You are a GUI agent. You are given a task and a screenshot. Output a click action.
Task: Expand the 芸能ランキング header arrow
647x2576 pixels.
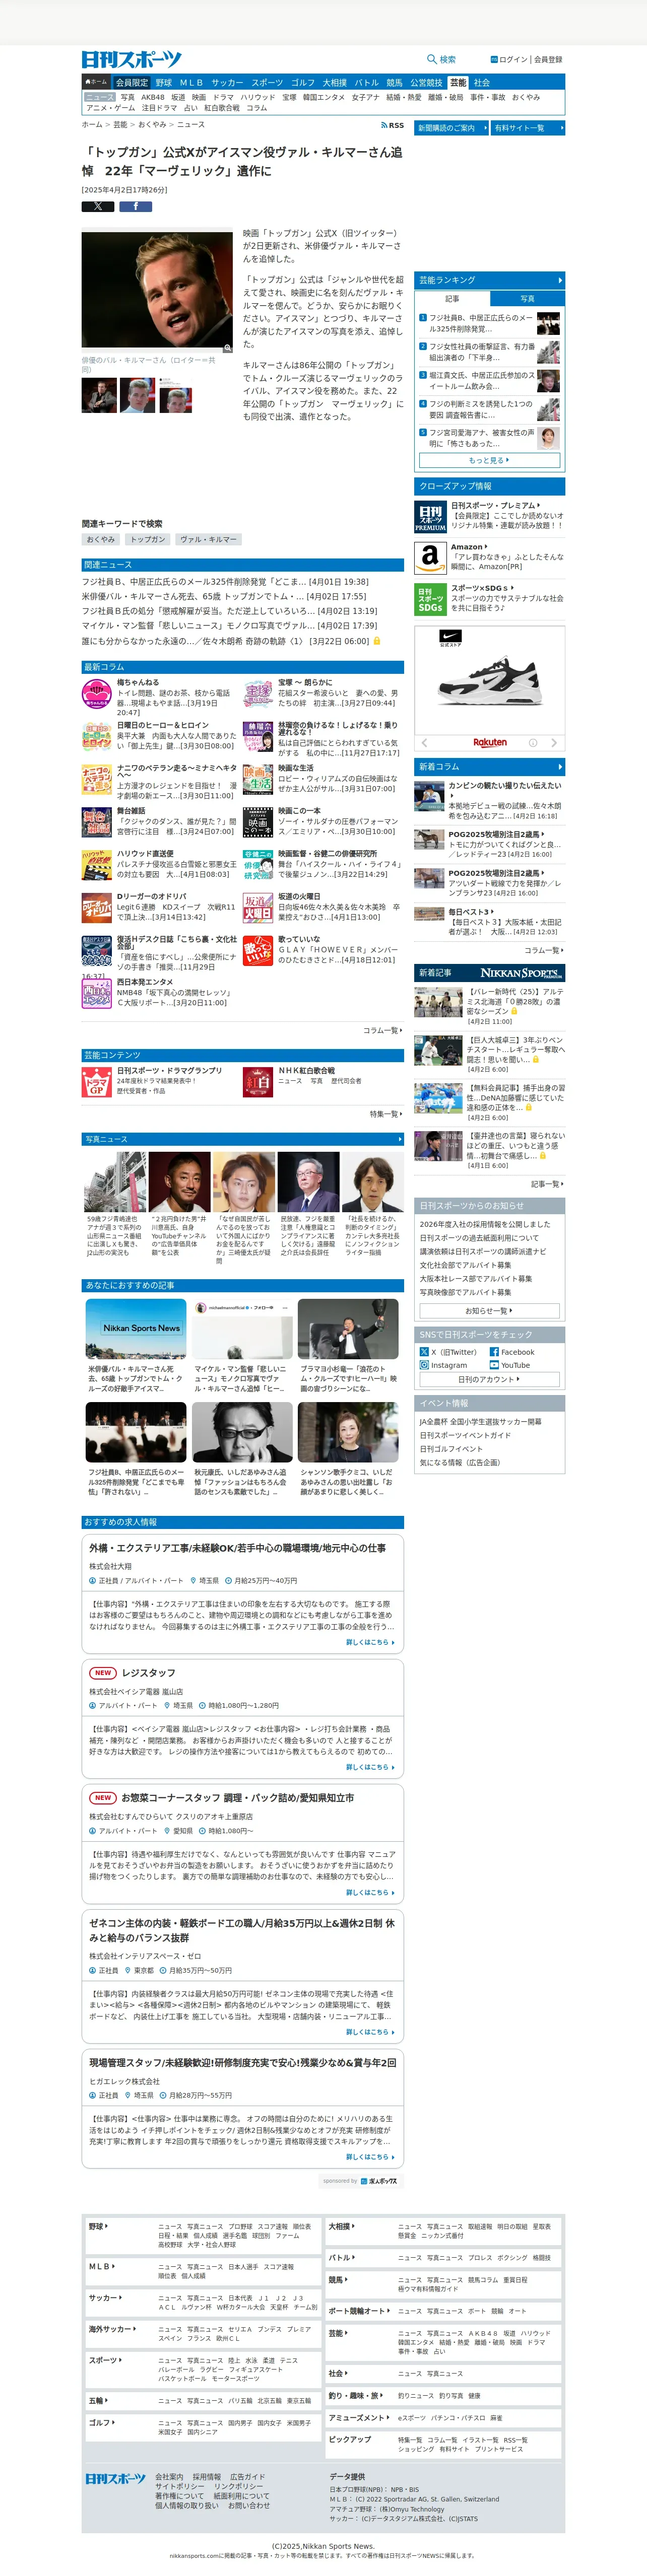pyautogui.click(x=560, y=280)
